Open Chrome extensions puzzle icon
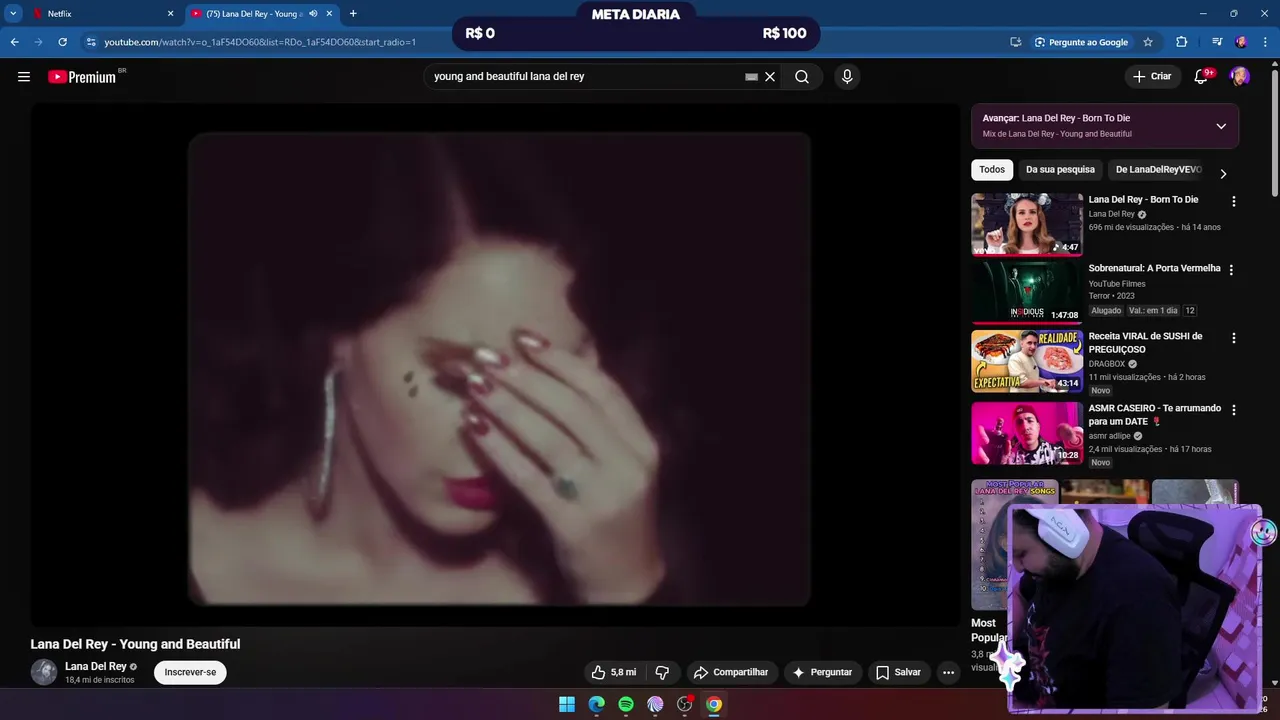Screen dimensions: 1280x720 [1182, 42]
